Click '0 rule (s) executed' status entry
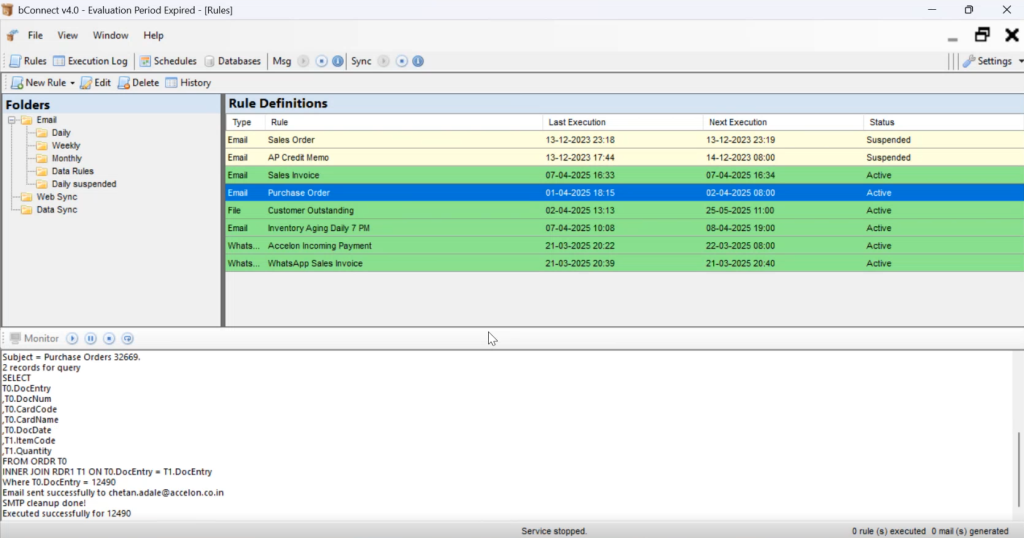1024x538 pixels. 888,531
